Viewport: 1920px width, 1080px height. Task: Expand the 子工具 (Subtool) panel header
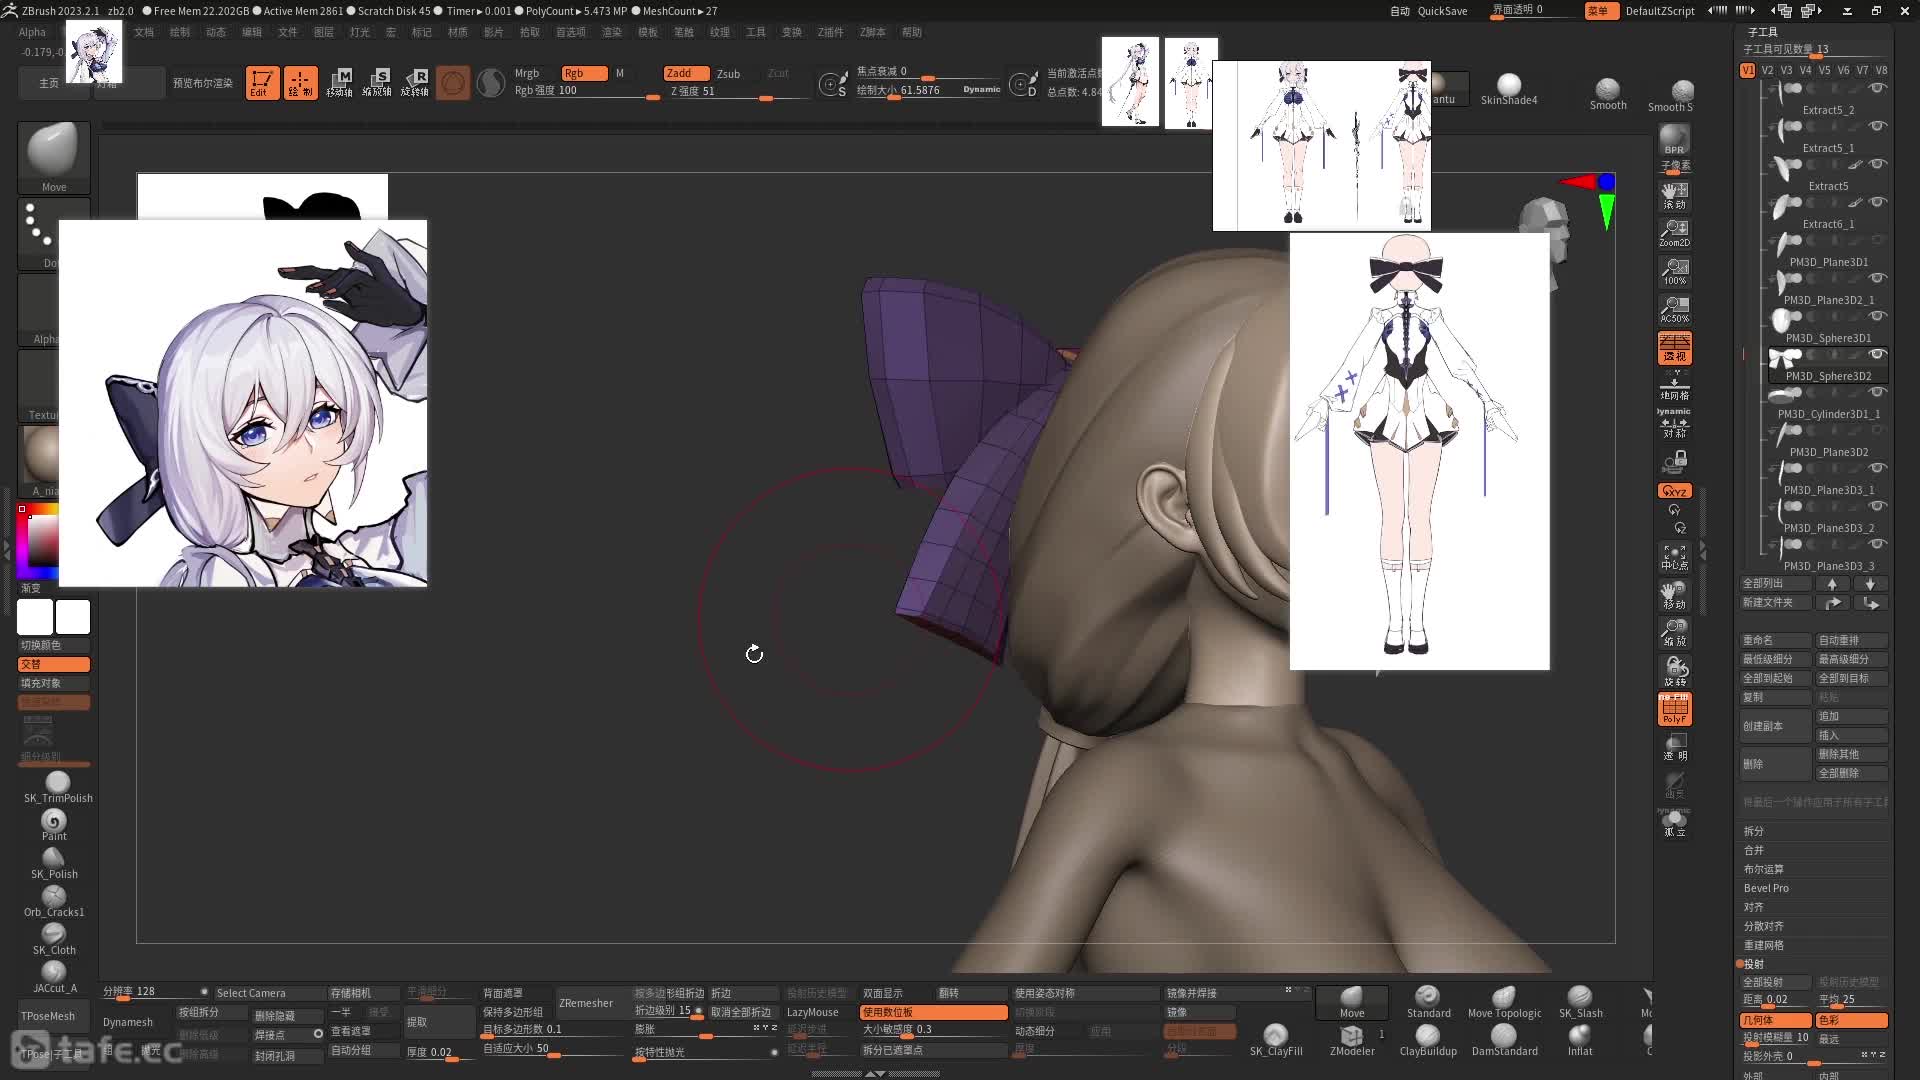tap(1763, 32)
